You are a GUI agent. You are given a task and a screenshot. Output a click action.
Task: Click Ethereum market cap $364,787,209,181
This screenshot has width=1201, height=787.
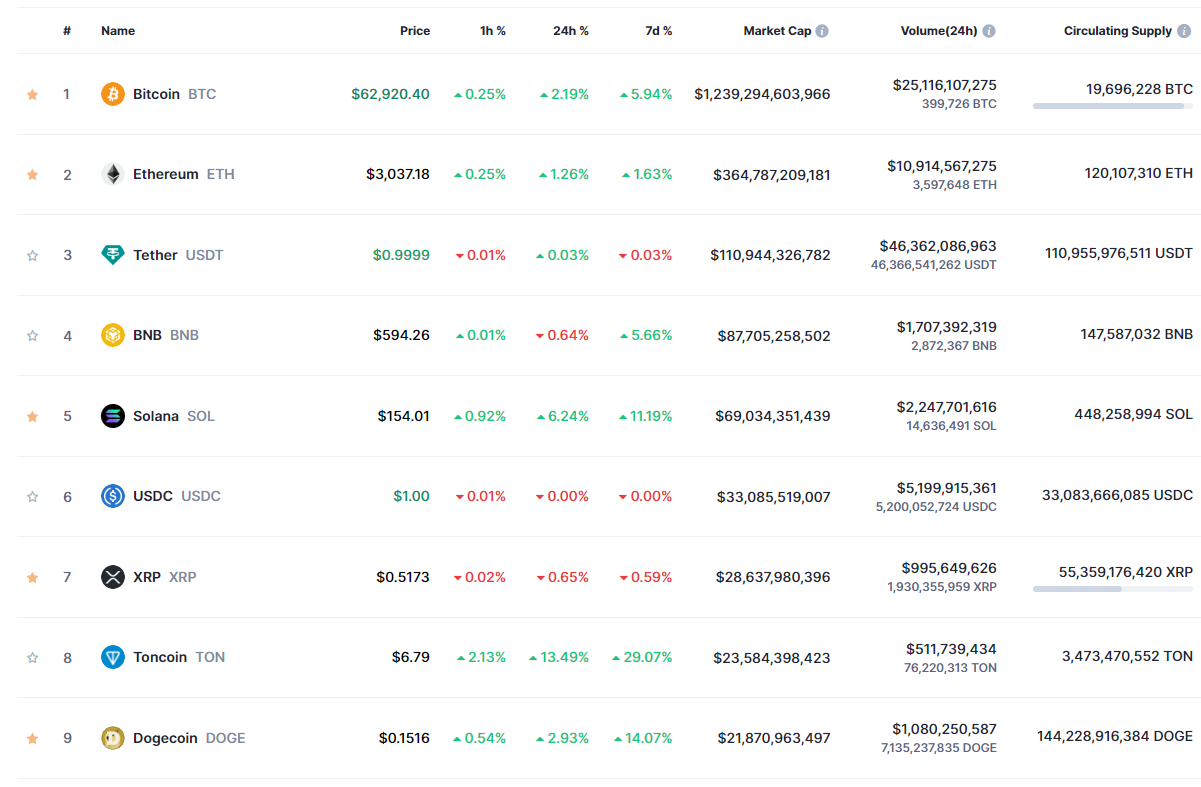(772, 175)
